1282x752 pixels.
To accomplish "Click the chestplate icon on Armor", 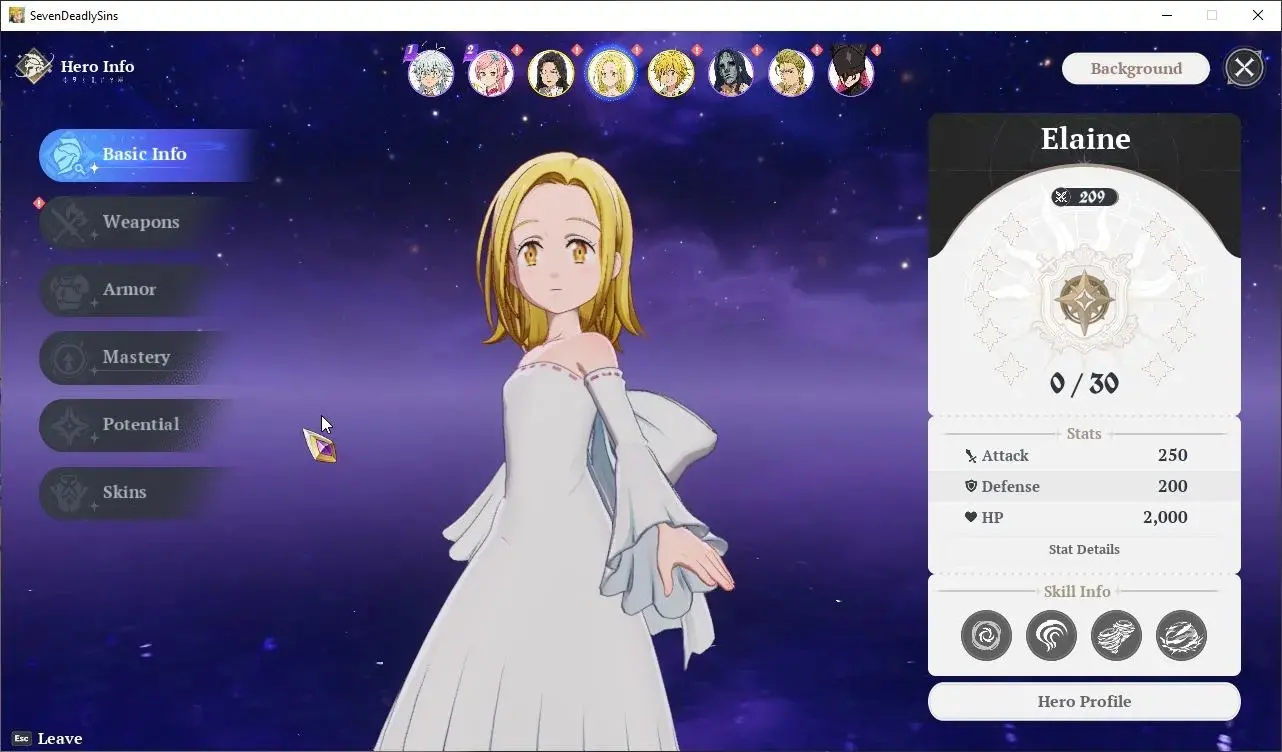I will pos(69,290).
